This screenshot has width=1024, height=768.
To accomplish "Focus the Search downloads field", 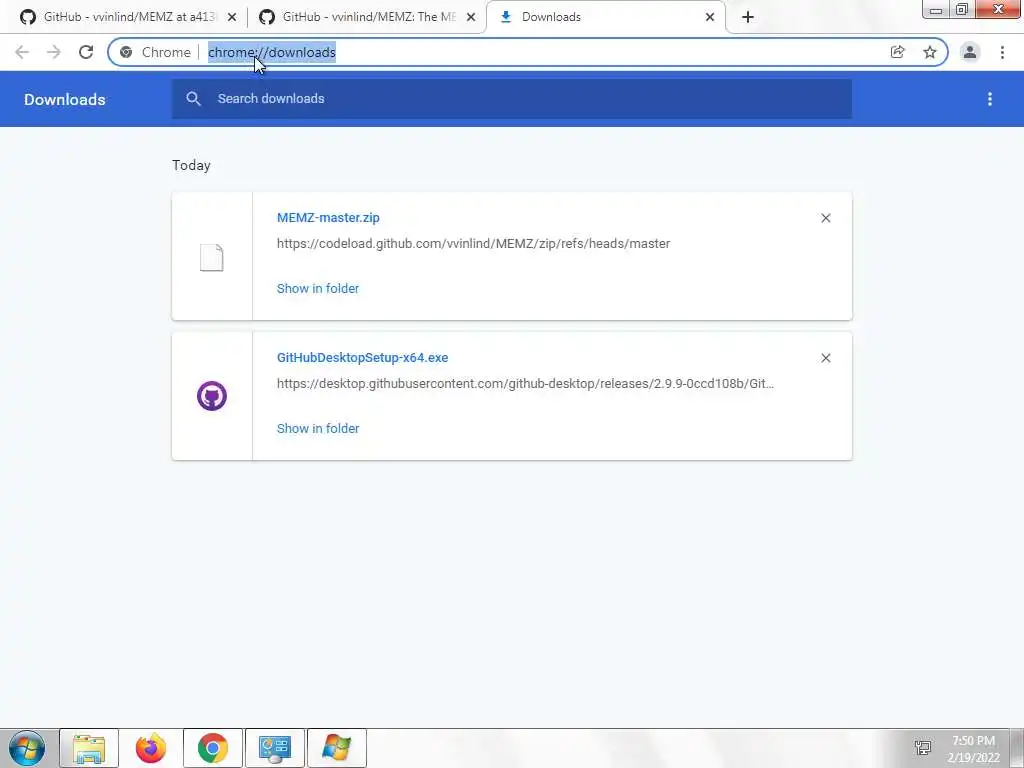I will [512, 99].
